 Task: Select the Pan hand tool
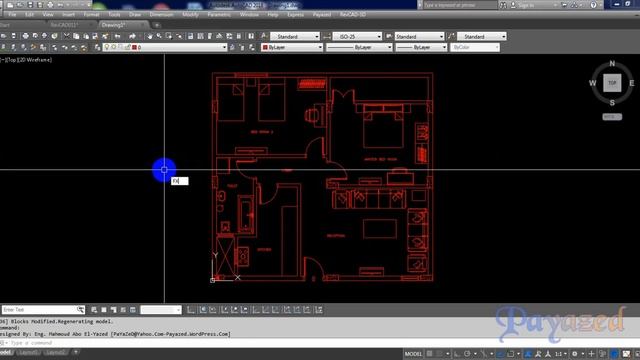150,36
